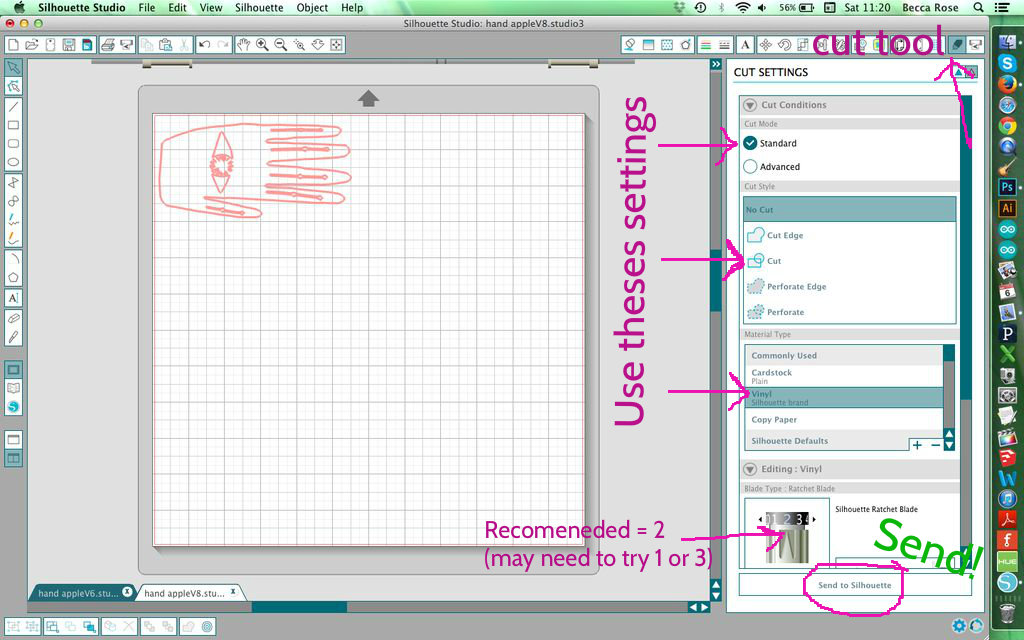Open the Cut Settings blade icon in the top toolbar
1024x640 pixels.
pos(957,44)
